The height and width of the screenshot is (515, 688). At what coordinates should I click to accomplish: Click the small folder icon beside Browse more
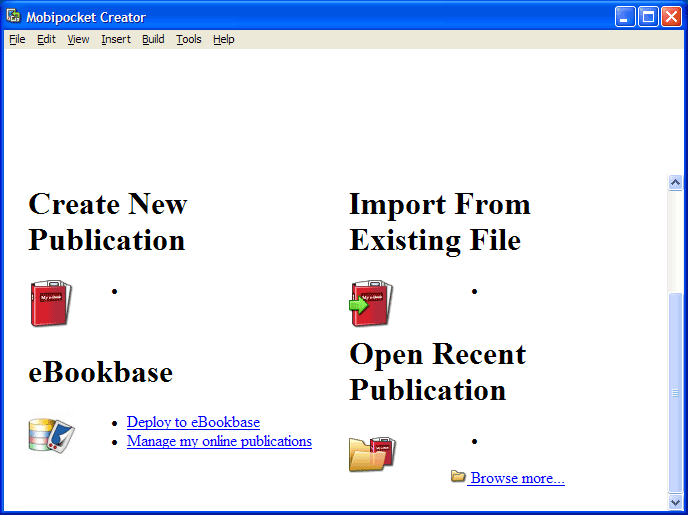click(x=458, y=476)
